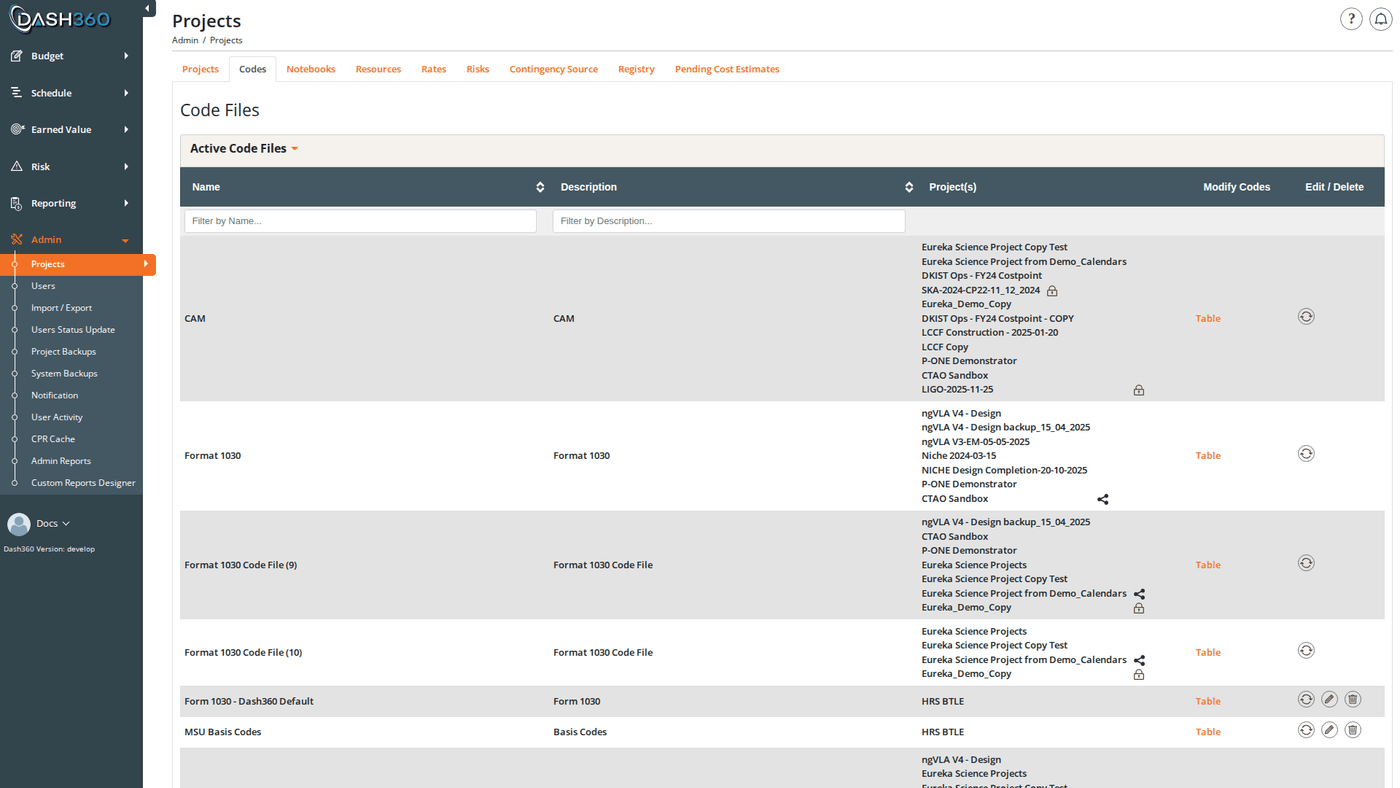Click refresh icon for Format 1030 Code File (10)
This screenshot has width=1400, height=788.
pos(1306,650)
